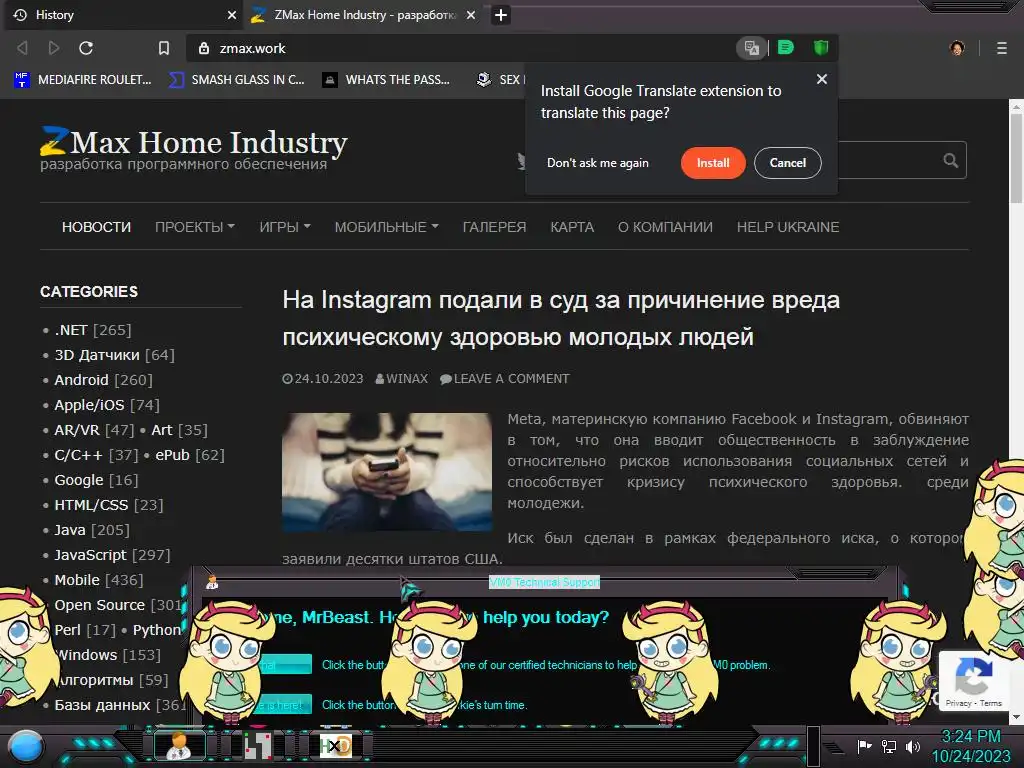This screenshot has height=768, width=1024.
Task: Open the AR/VR category
Action: tap(76, 430)
